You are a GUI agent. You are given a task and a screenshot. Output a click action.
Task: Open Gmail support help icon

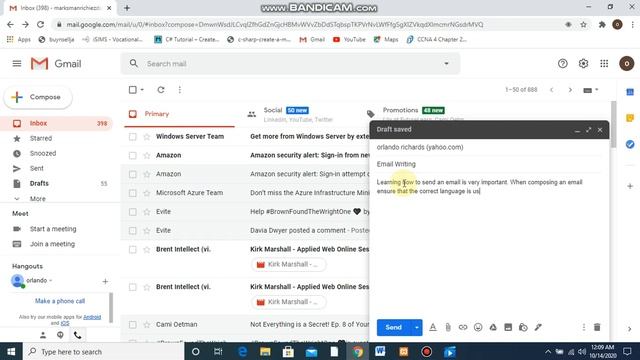point(562,64)
